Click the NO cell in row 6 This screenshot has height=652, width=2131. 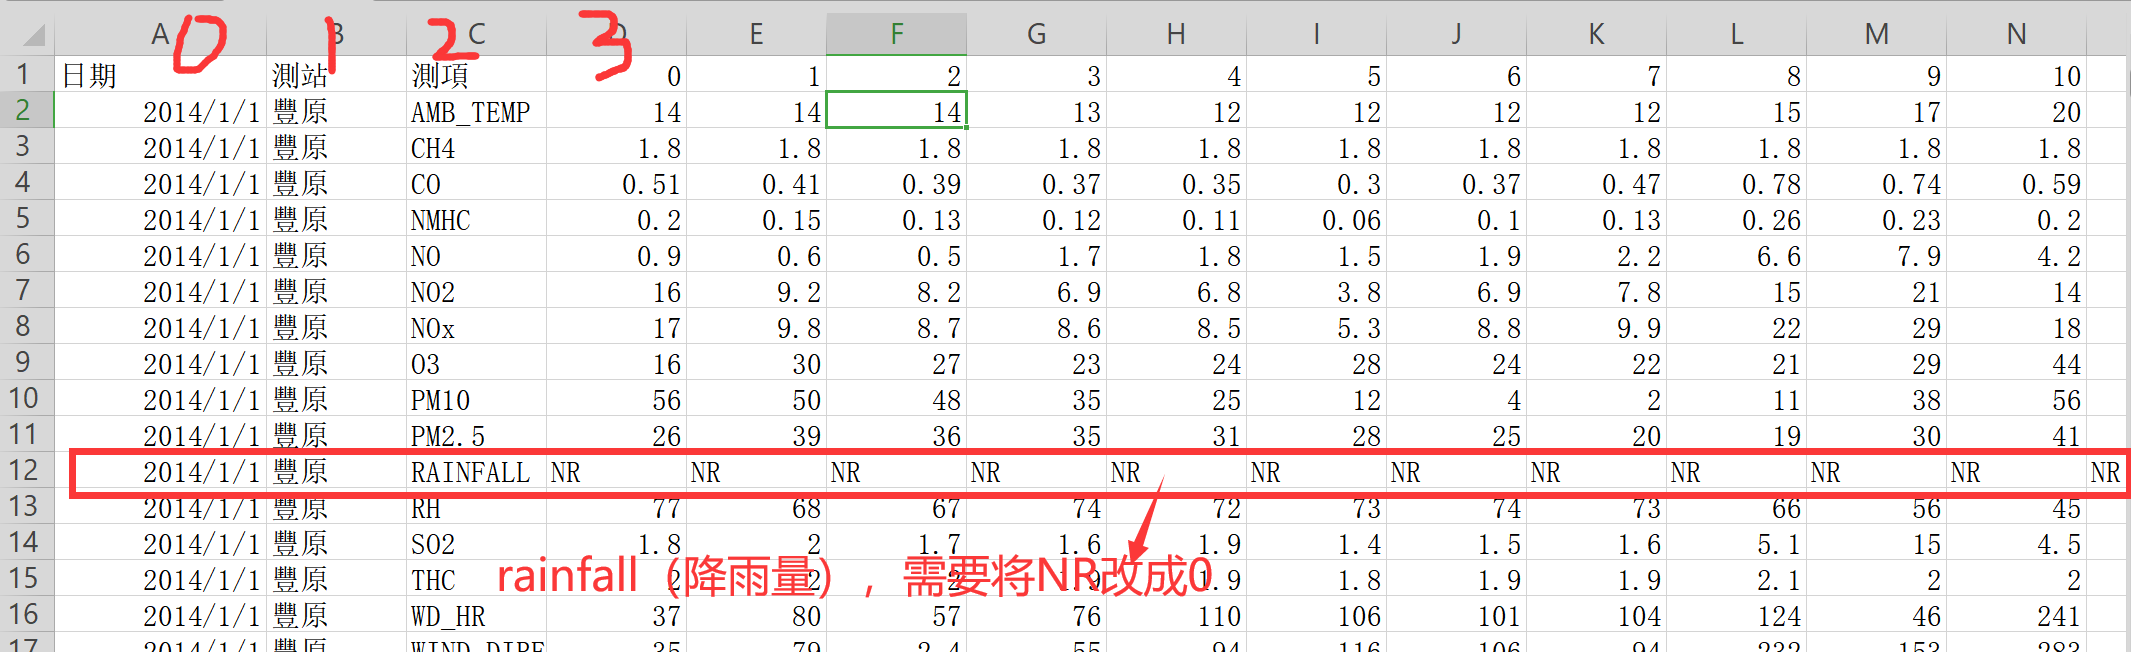476,255
